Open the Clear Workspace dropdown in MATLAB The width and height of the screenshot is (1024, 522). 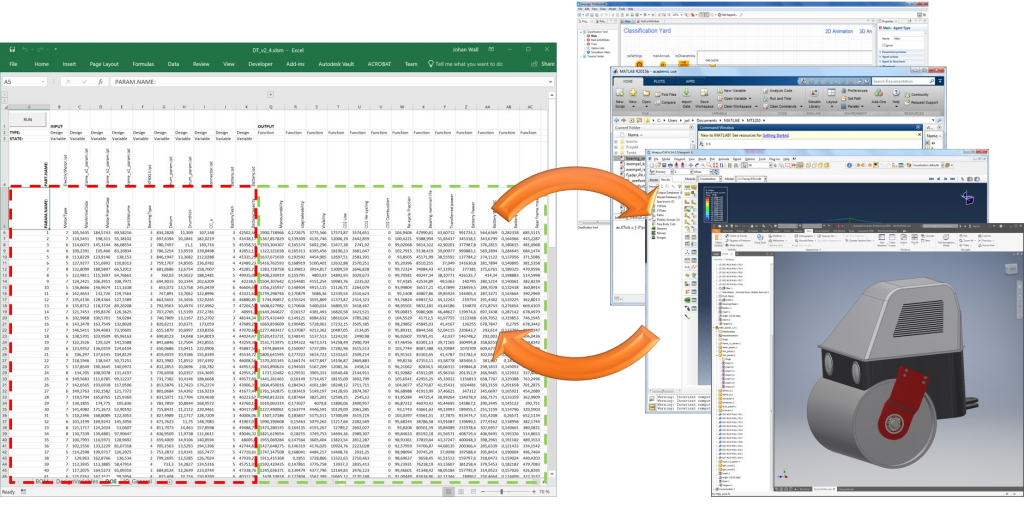737,106
